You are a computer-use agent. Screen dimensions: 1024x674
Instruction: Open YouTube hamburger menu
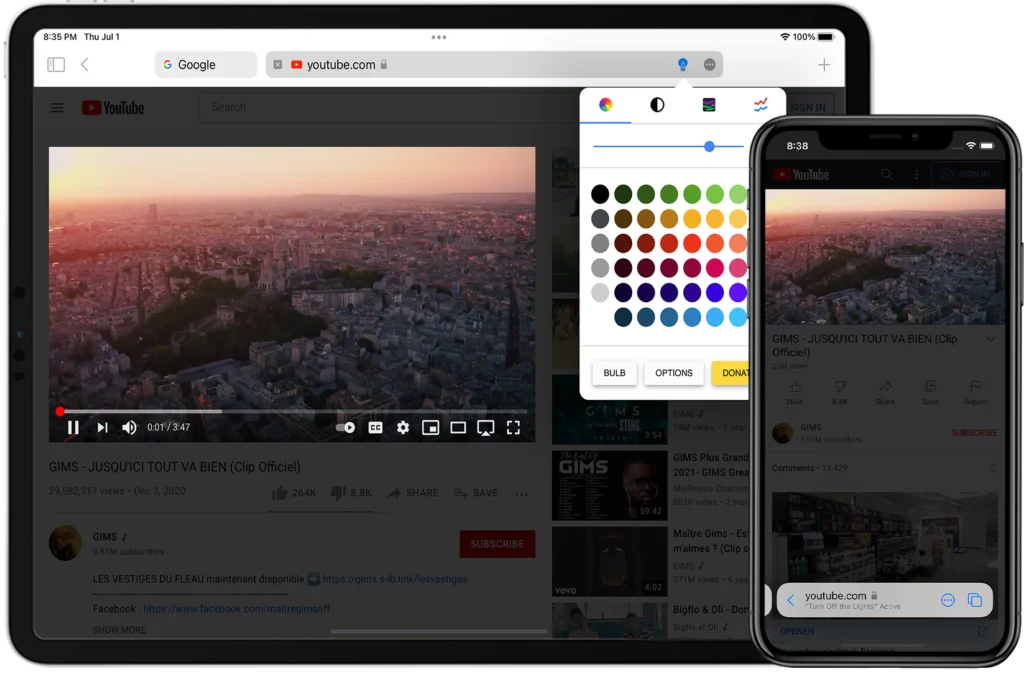58,108
